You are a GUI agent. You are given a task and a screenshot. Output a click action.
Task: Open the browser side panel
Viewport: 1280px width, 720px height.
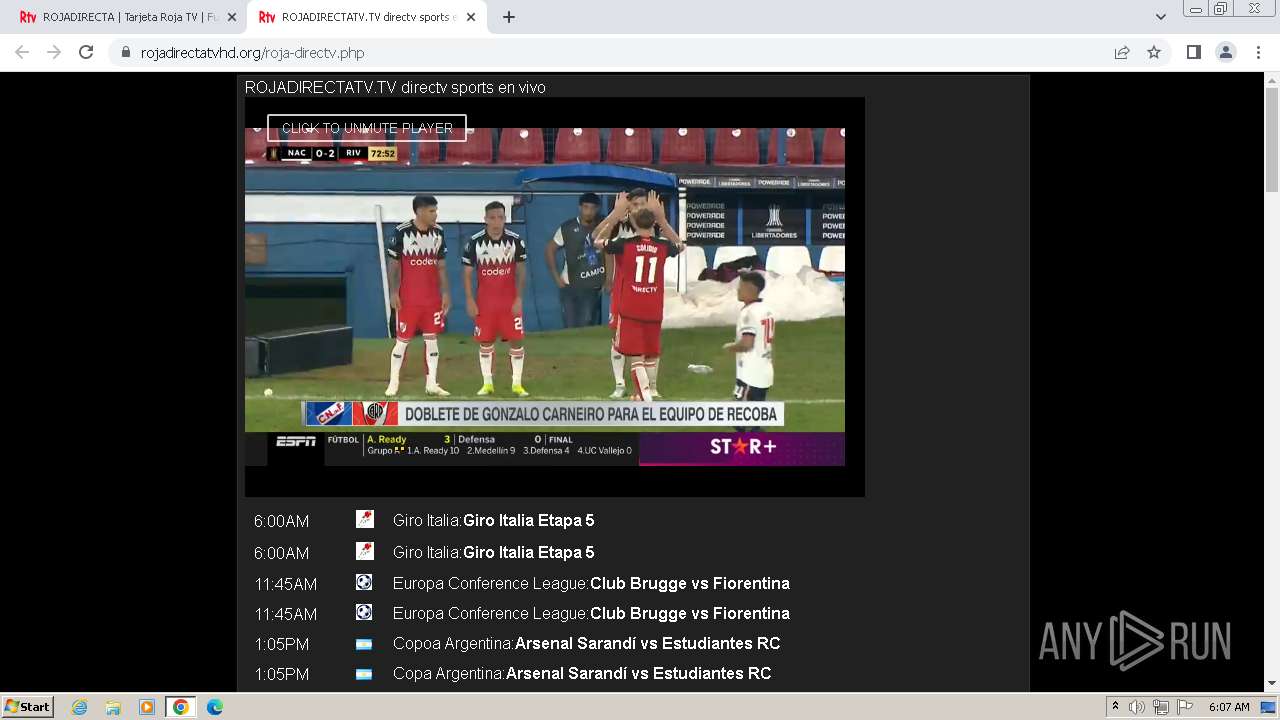coord(1193,52)
